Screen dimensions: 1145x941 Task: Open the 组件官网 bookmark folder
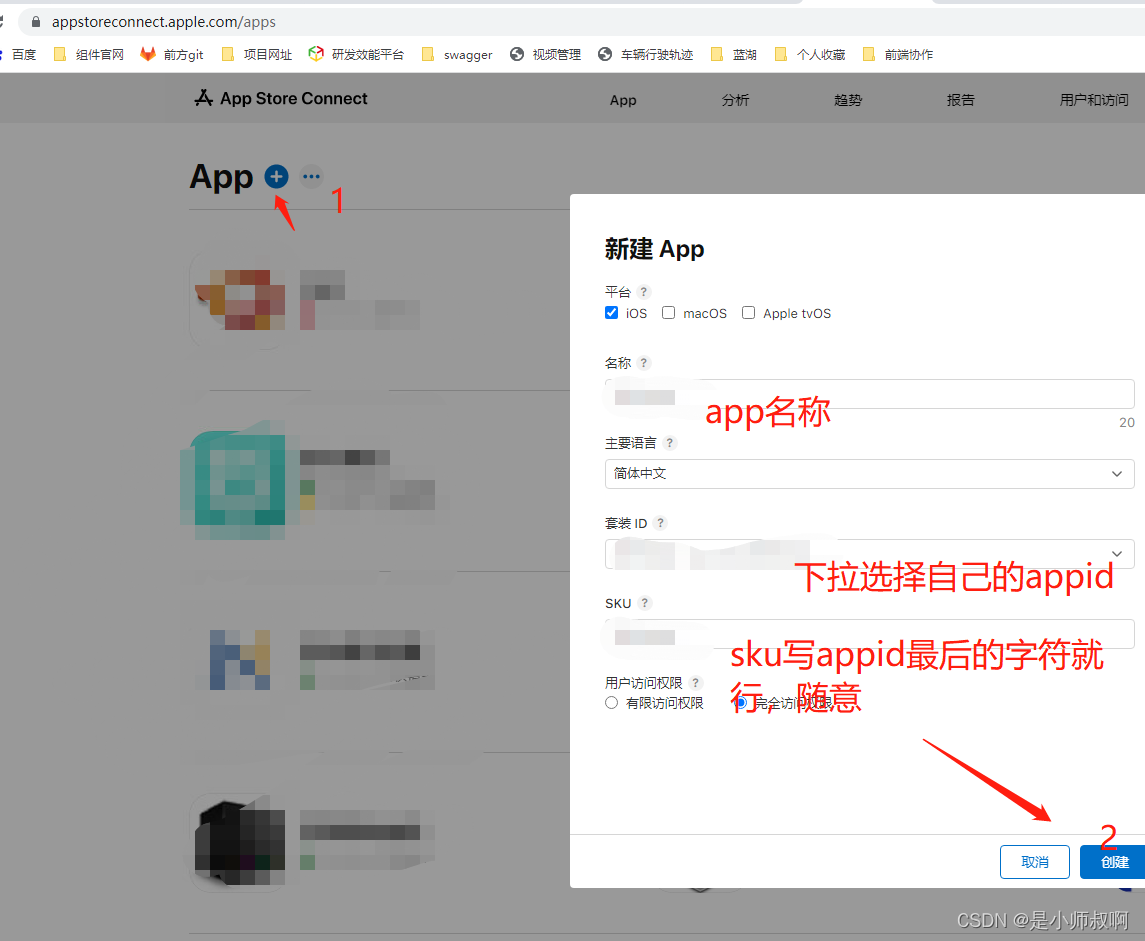[x=89, y=55]
